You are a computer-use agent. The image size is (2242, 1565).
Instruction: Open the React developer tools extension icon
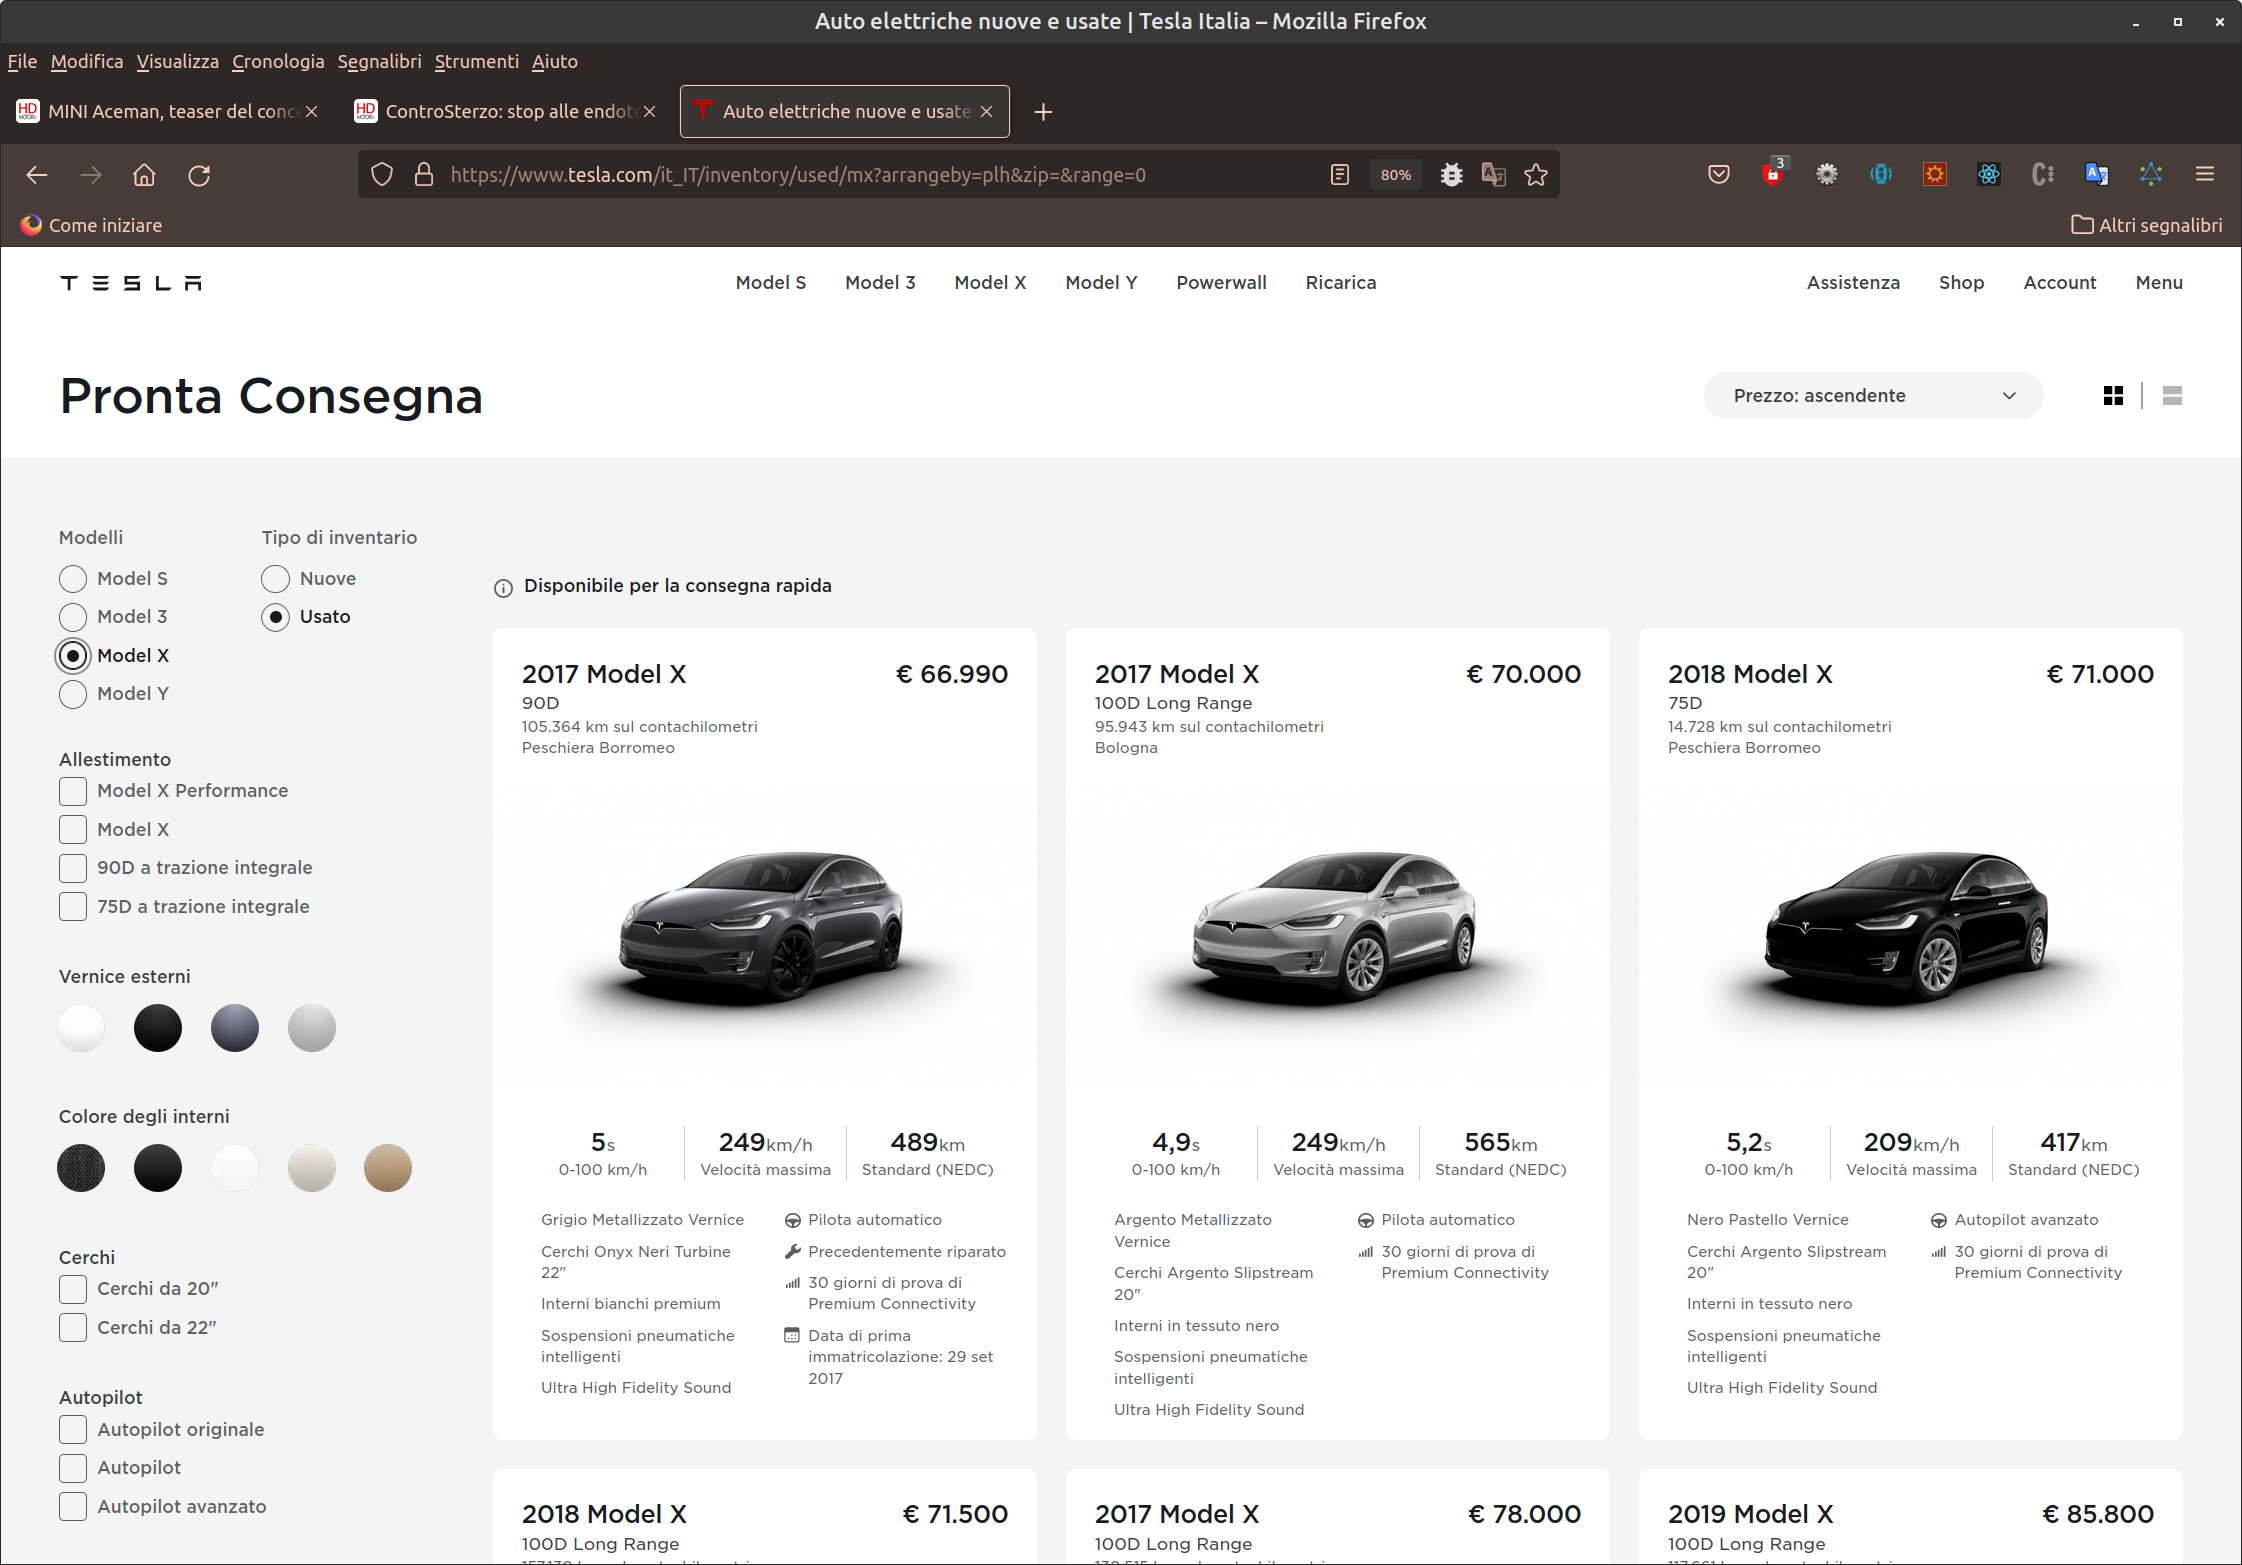(1989, 175)
